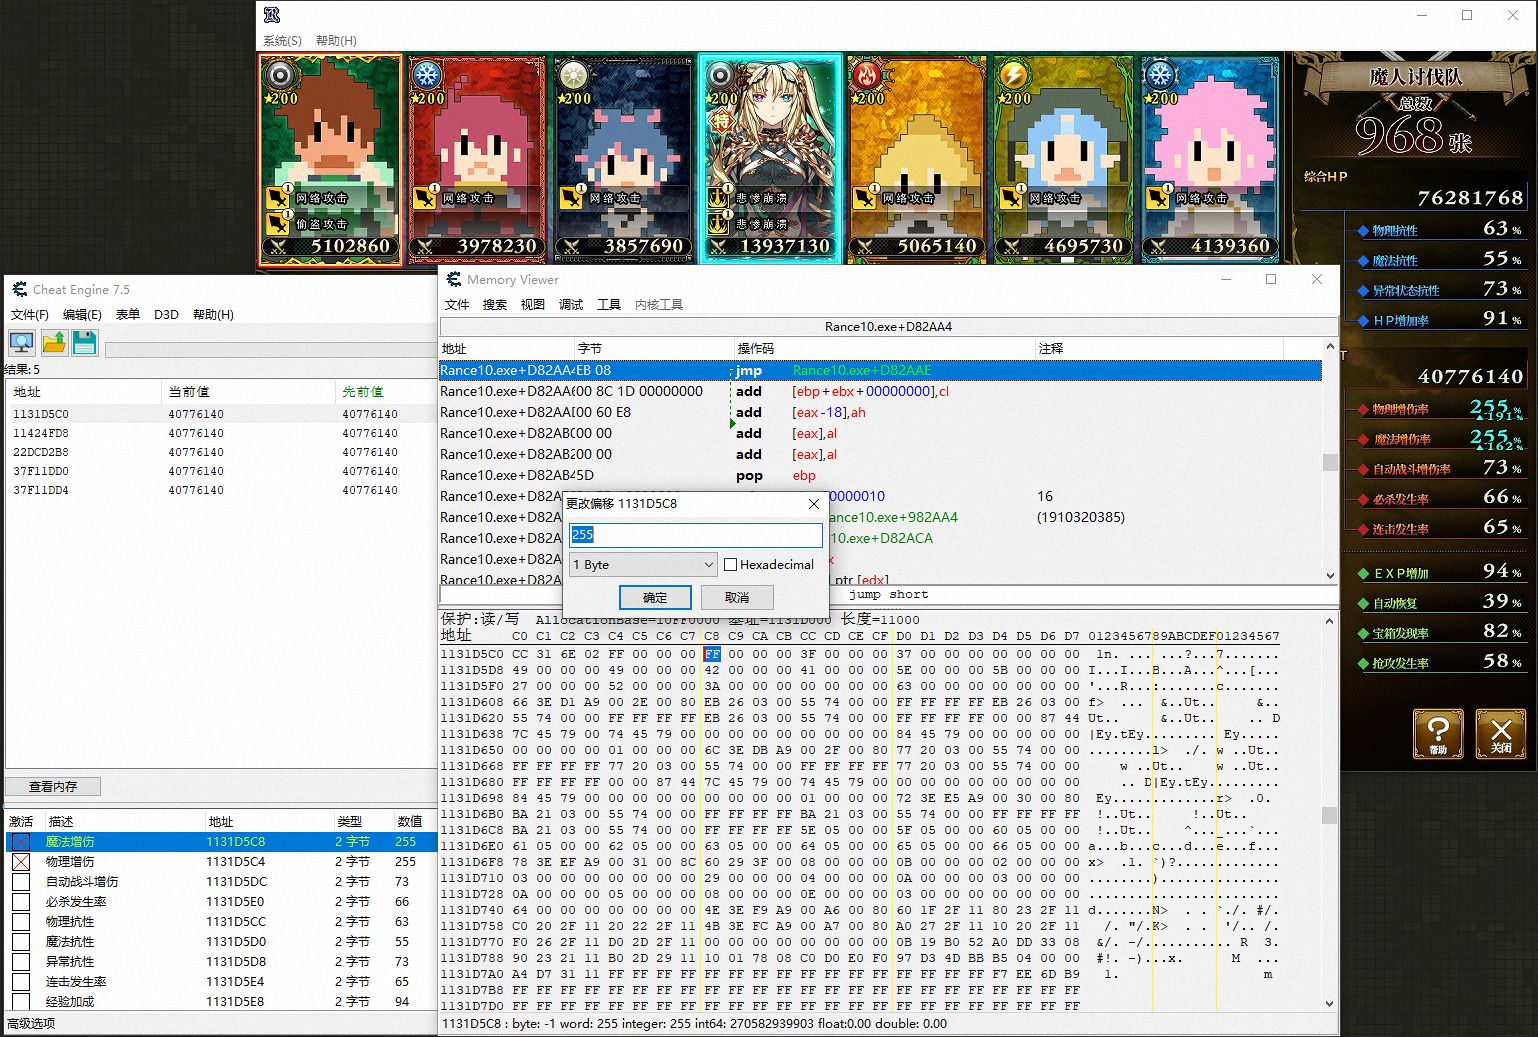Open the 1 Byte type dropdown in dialog
This screenshot has width=1538, height=1037.
click(x=643, y=565)
